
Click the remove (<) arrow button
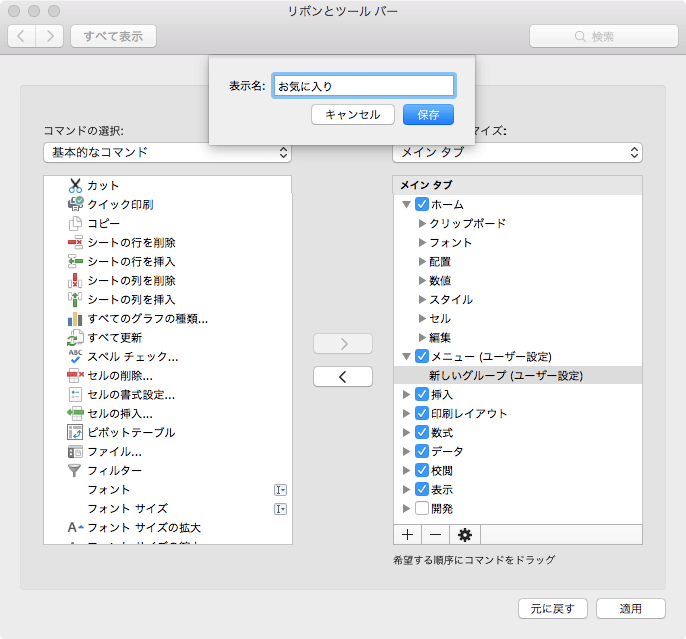coord(343,377)
